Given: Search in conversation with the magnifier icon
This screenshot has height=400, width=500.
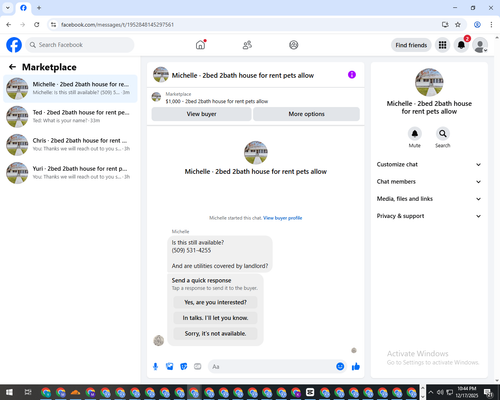Looking at the screenshot, I should coord(443,134).
